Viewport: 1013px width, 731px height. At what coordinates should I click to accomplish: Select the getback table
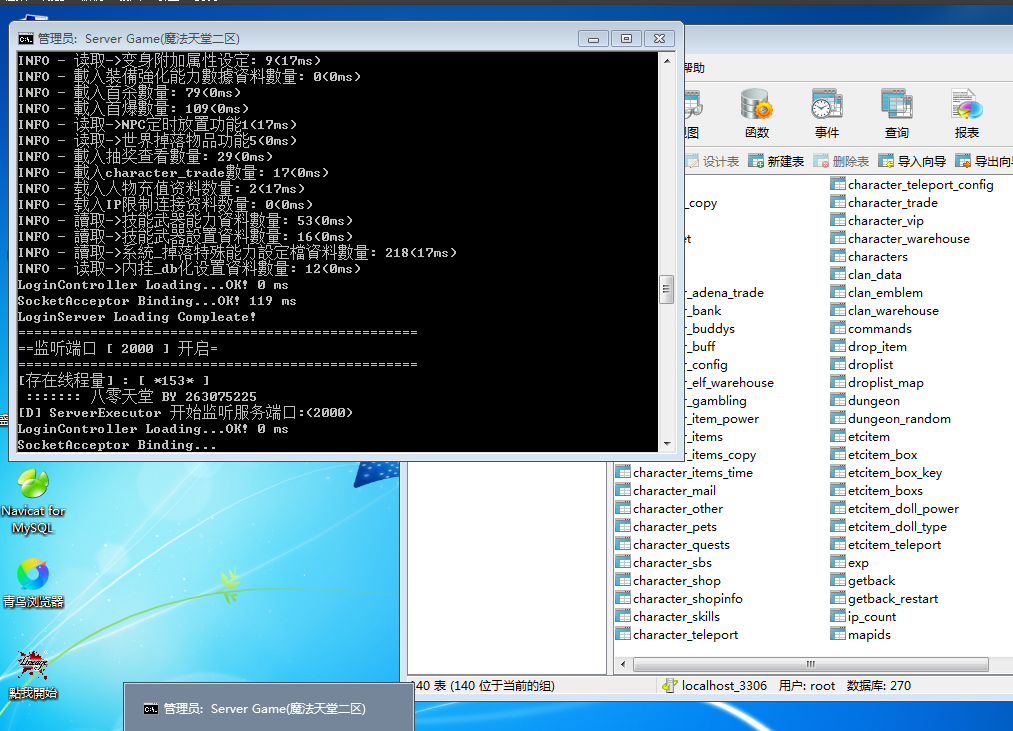click(x=863, y=581)
